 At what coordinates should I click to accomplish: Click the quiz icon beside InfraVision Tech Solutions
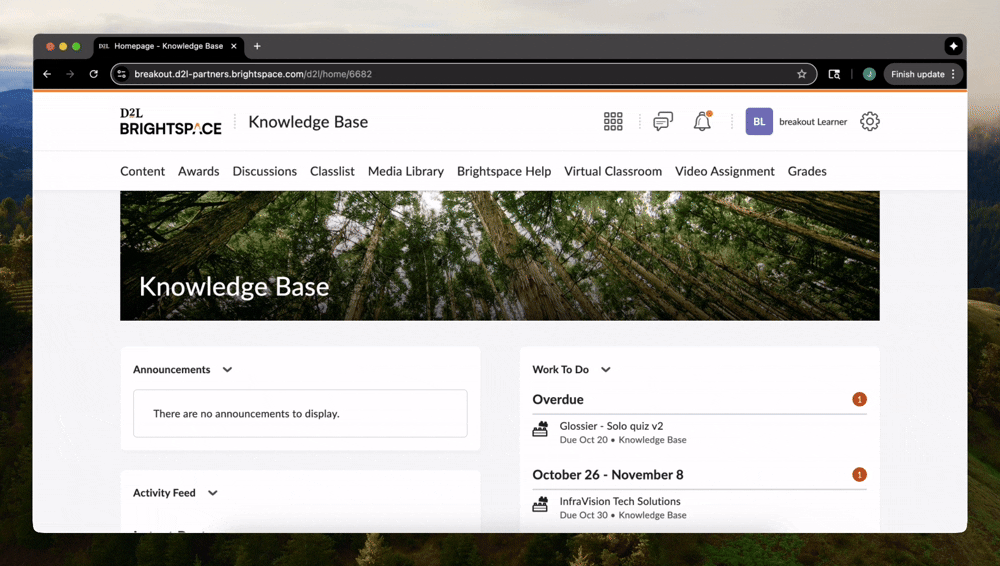pyautogui.click(x=540, y=505)
